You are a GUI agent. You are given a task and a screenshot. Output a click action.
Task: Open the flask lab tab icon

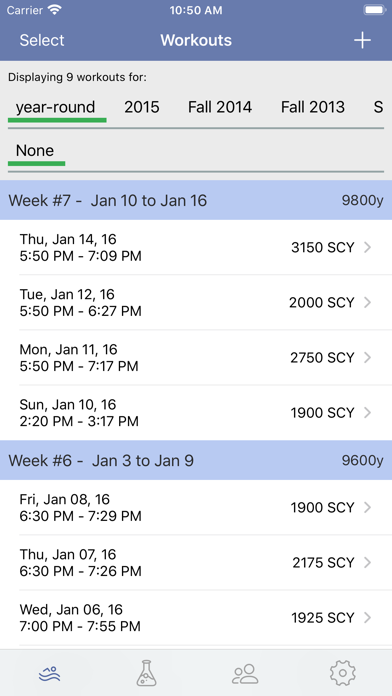click(x=147, y=673)
